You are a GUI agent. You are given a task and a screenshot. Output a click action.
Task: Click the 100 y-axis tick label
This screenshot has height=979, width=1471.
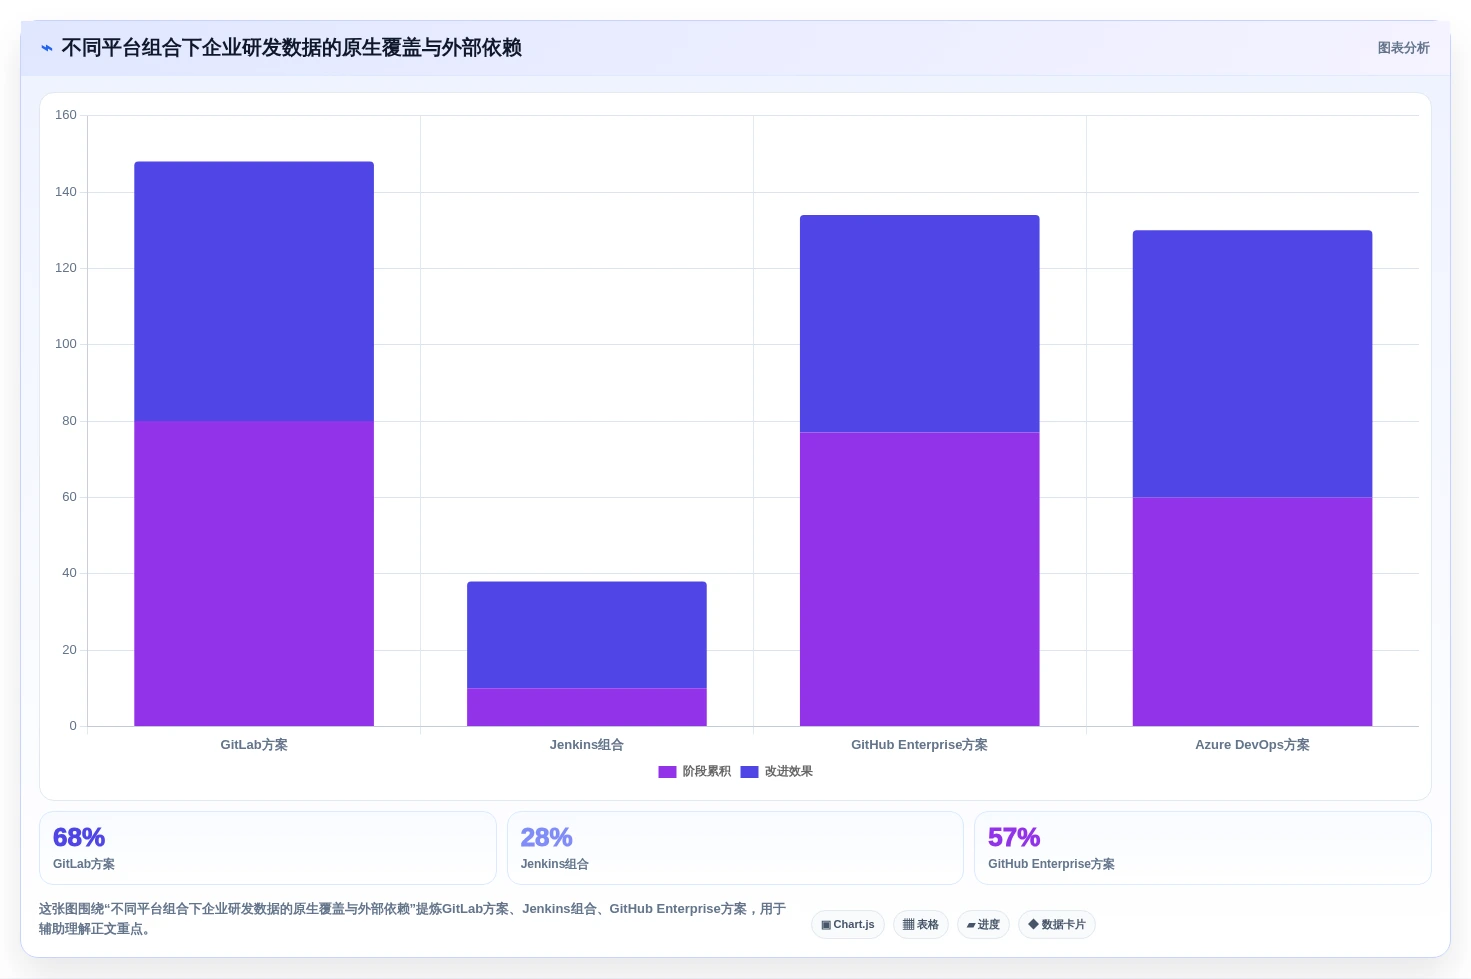point(66,344)
